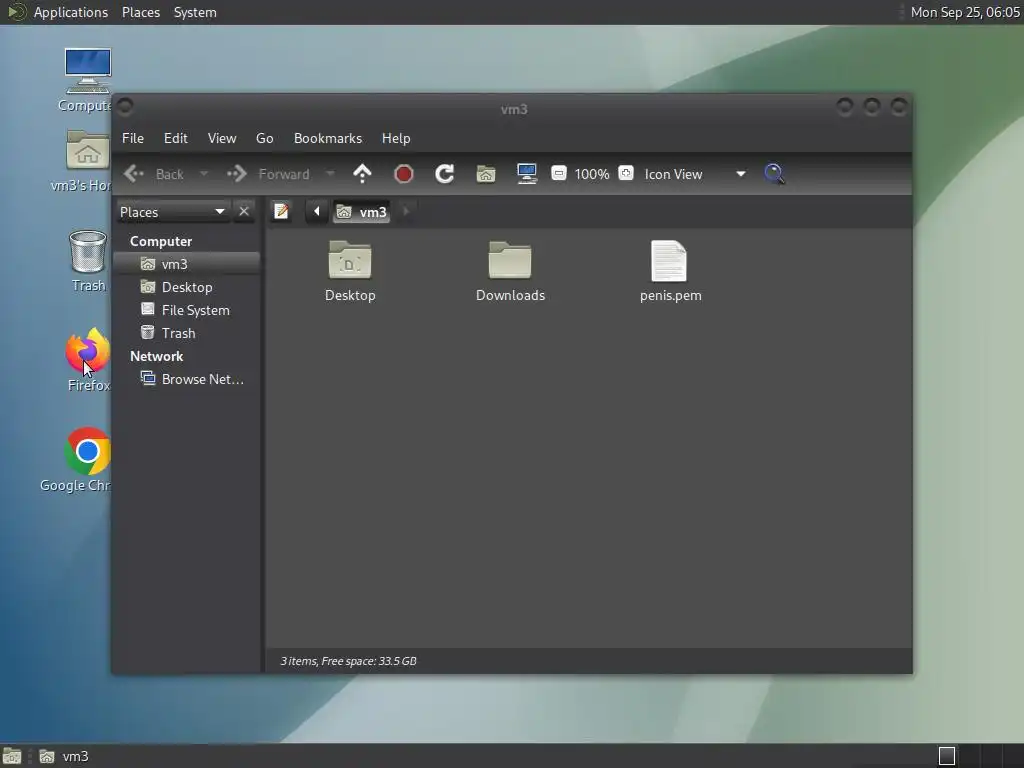
Task: Select the penis.pem file icon
Action: [670, 271]
